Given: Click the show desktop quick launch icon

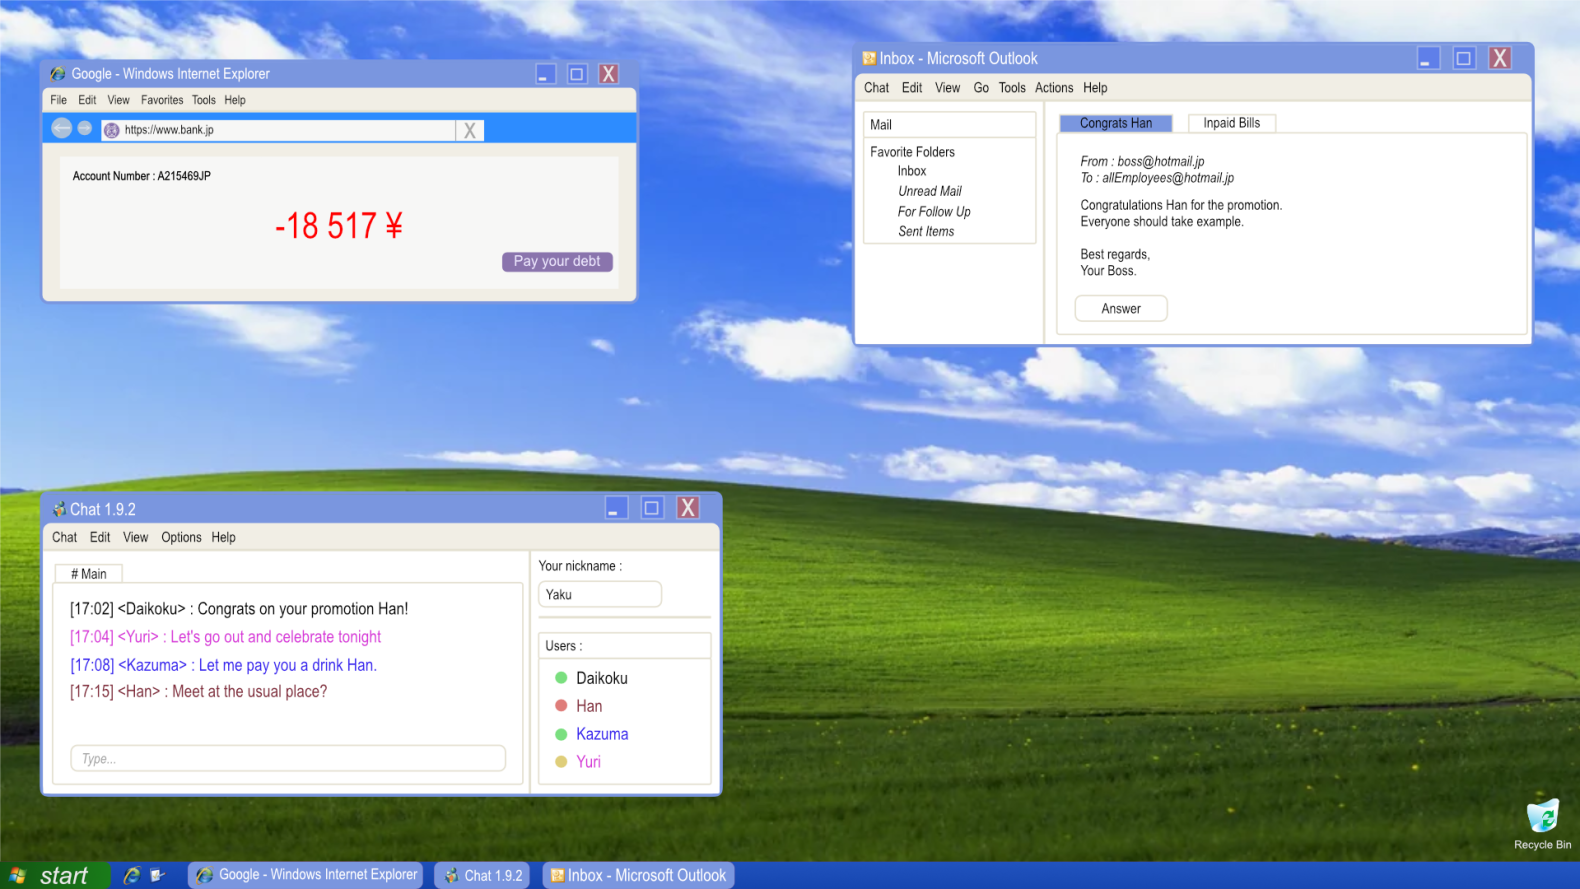Looking at the screenshot, I should [x=158, y=875].
